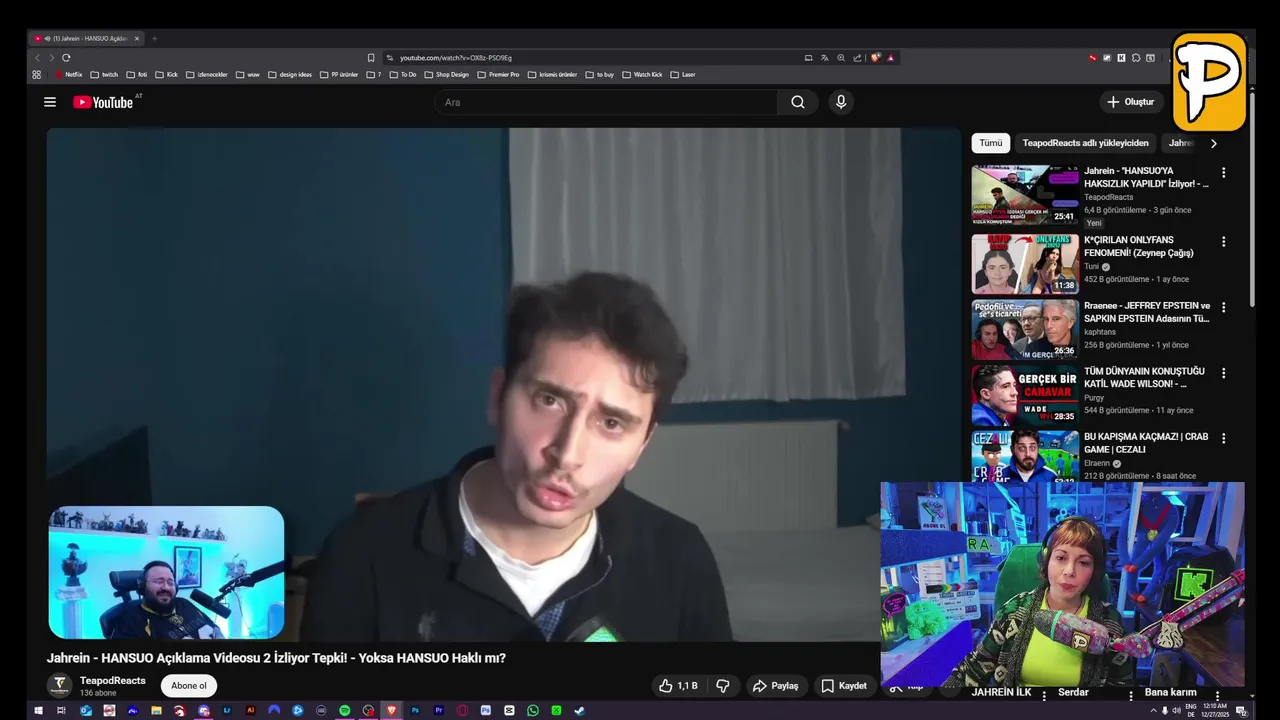Open the twitch bookmarks folder
The image size is (1280, 720).
pos(104,75)
